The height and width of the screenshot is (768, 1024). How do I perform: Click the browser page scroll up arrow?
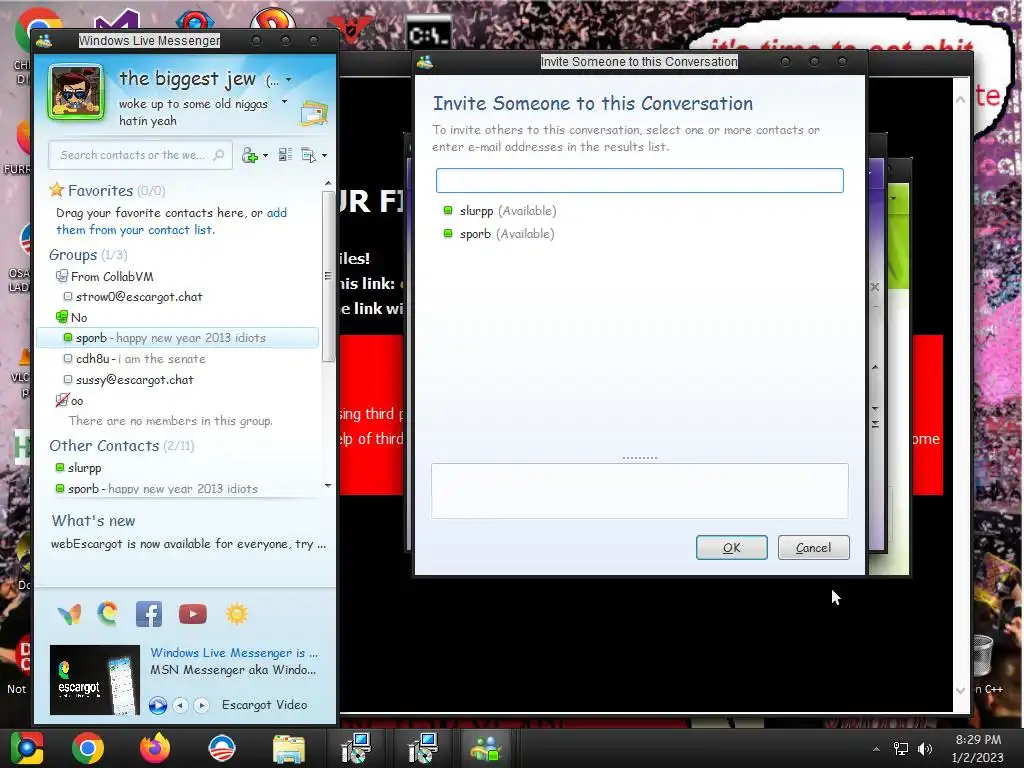coord(961,100)
